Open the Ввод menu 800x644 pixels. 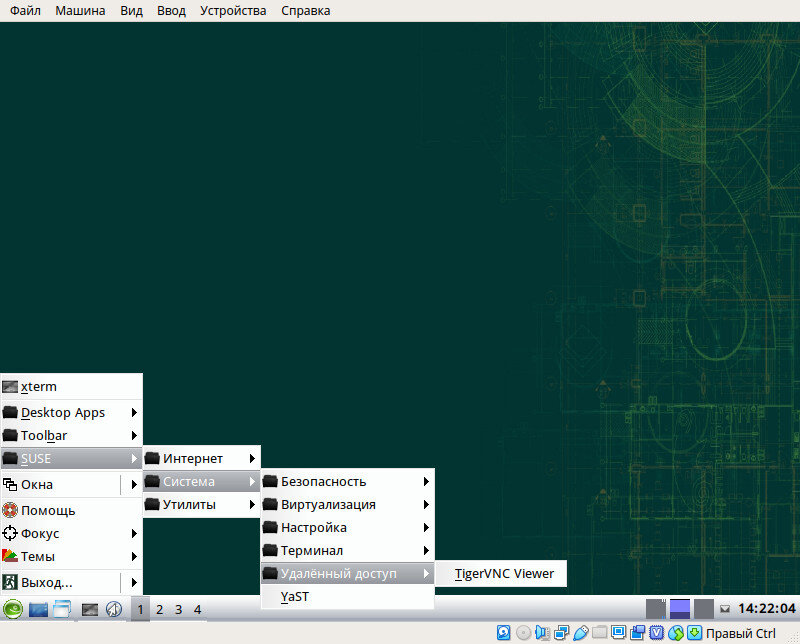(x=171, y=11)
